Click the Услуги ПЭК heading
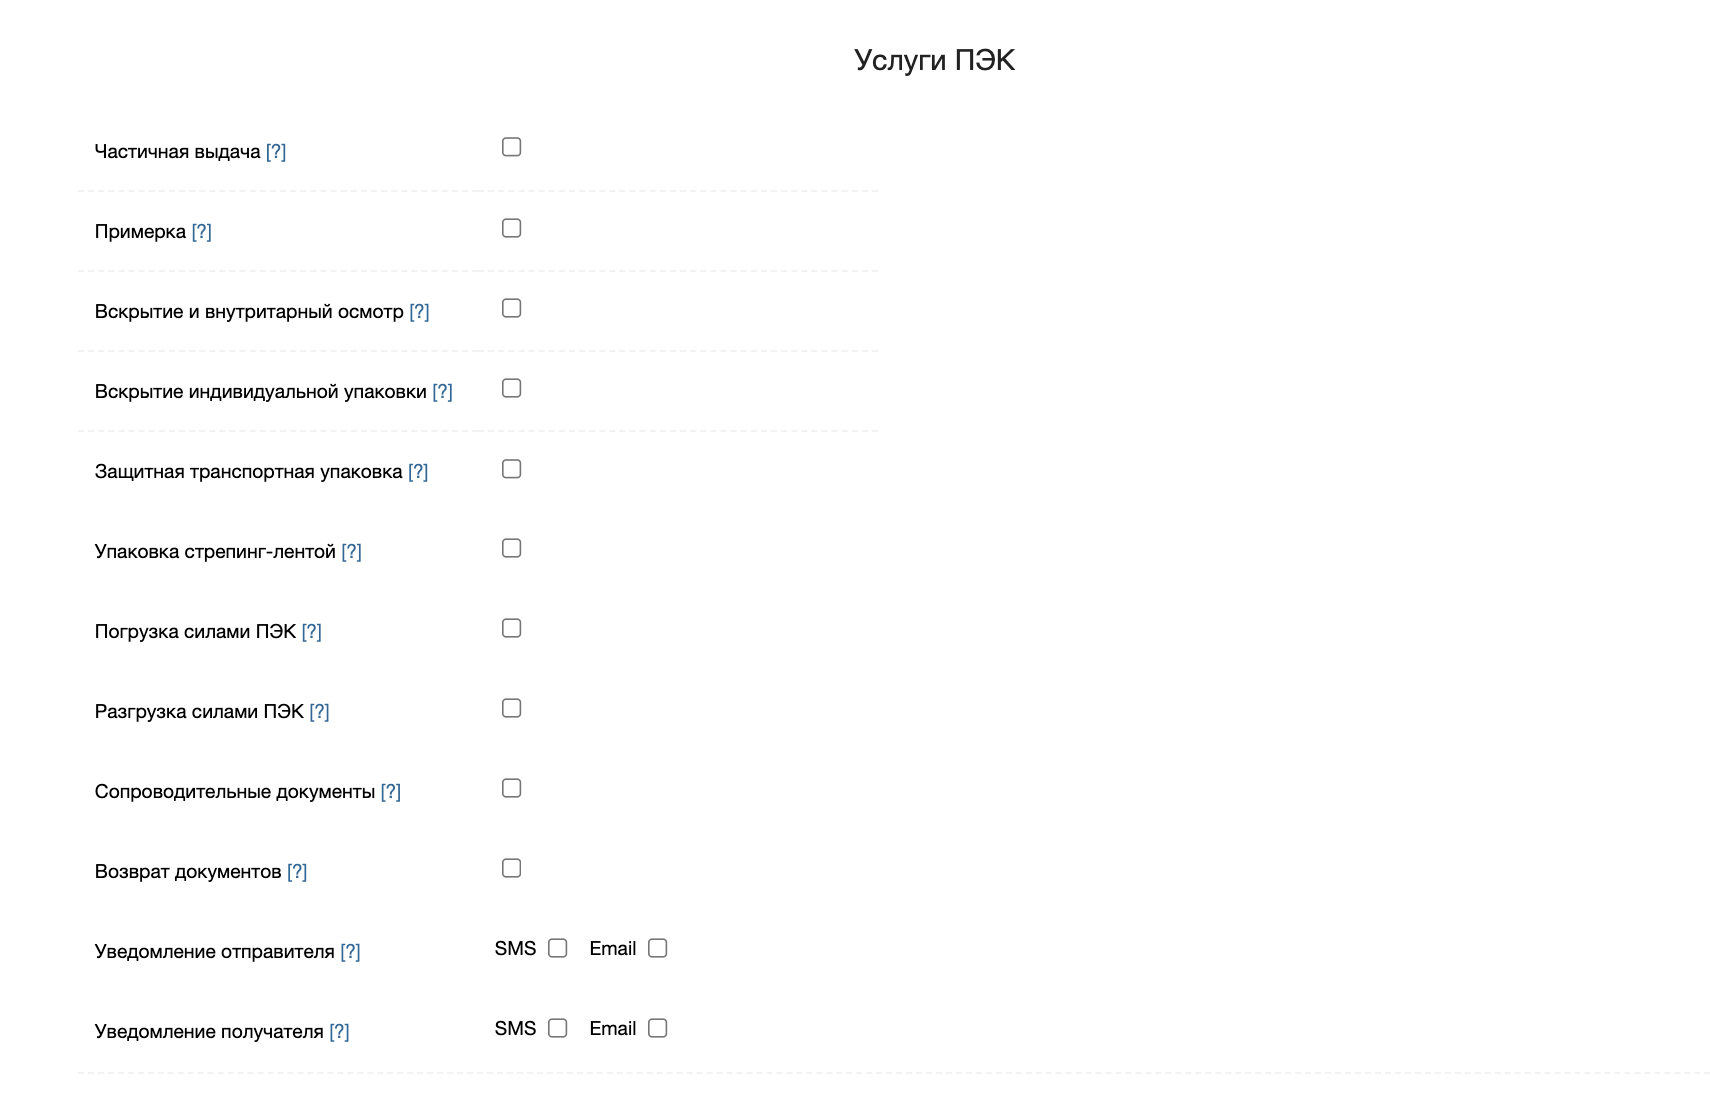Image resolution: width=1710 pixels, height=1100 pixels. tap(934, 60)
